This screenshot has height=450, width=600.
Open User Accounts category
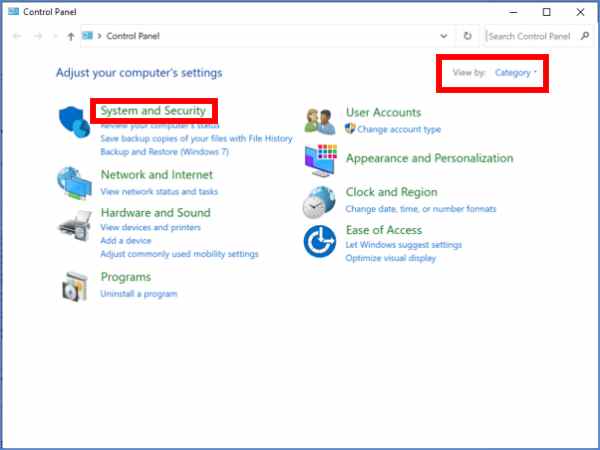pos(383,112)
